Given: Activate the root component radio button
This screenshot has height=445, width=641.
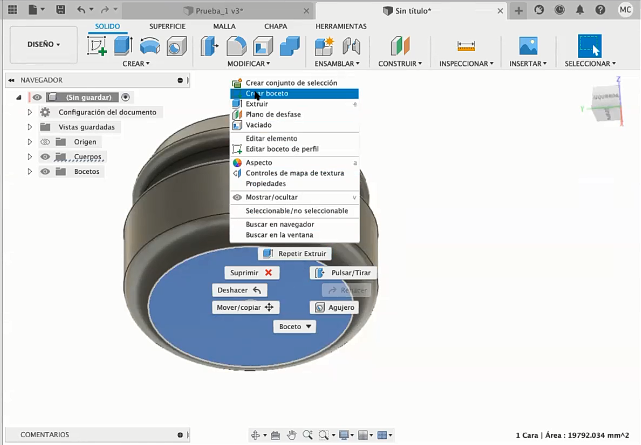Looking at the screenshot, I should click(126, 97).
